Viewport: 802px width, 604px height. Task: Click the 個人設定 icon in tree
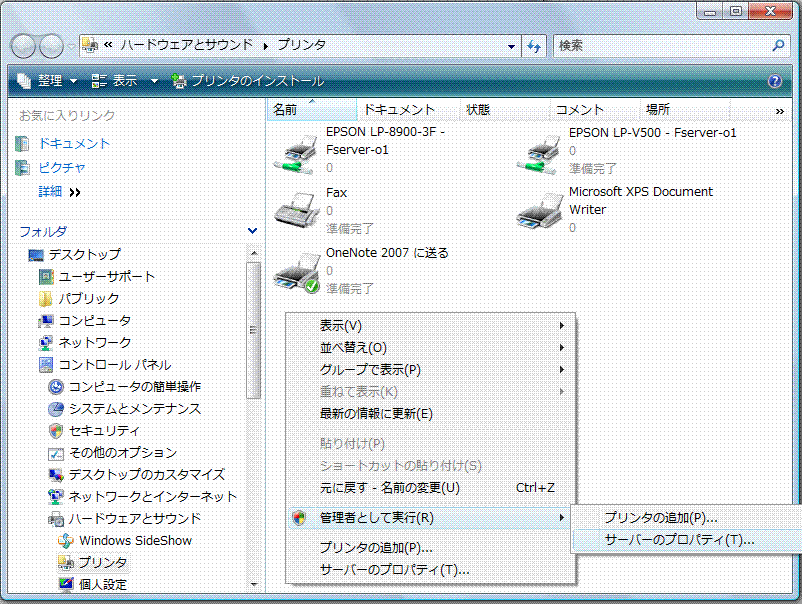tap(66, 584)
